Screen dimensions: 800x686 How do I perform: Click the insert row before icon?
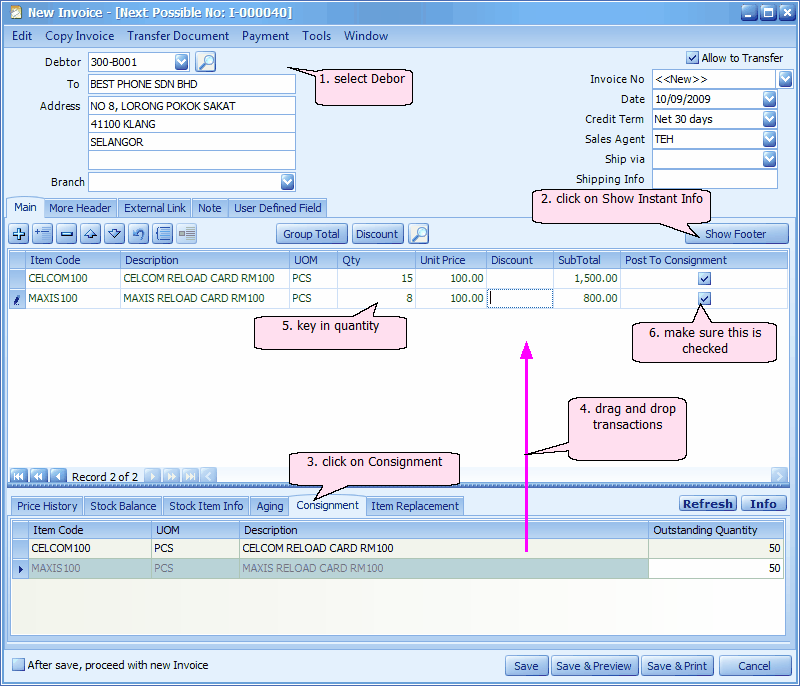42,234
